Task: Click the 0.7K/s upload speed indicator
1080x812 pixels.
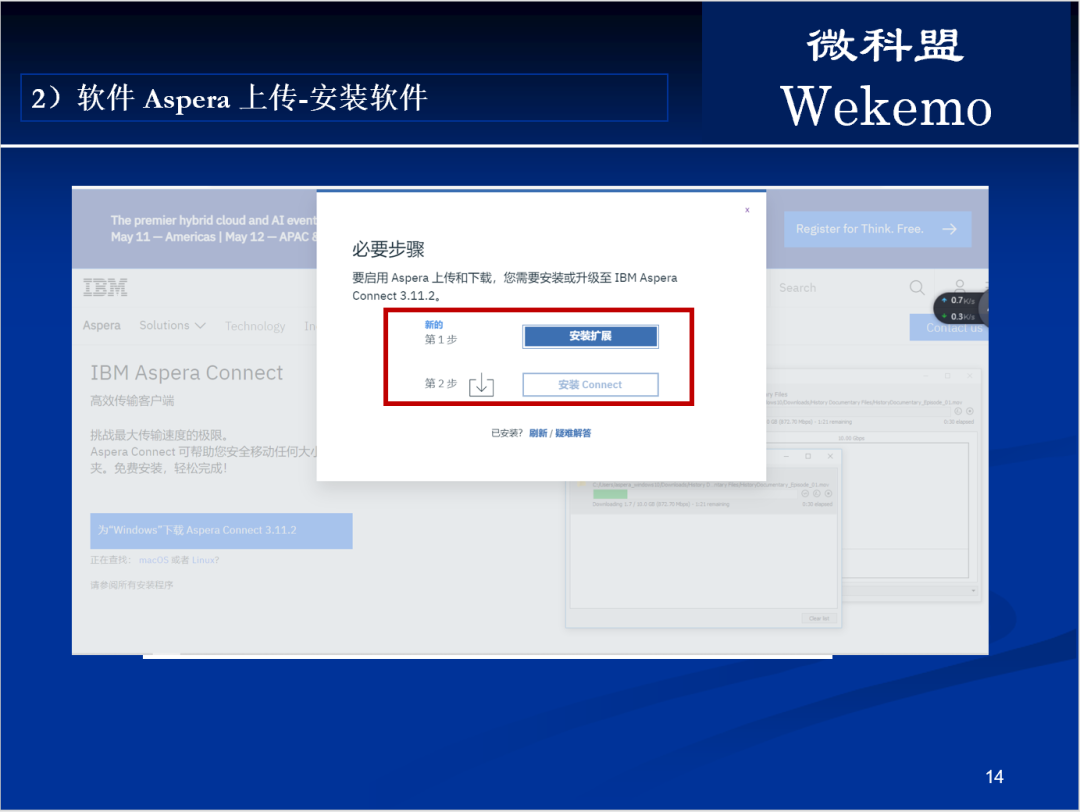Action: click(x=959, y=300)
